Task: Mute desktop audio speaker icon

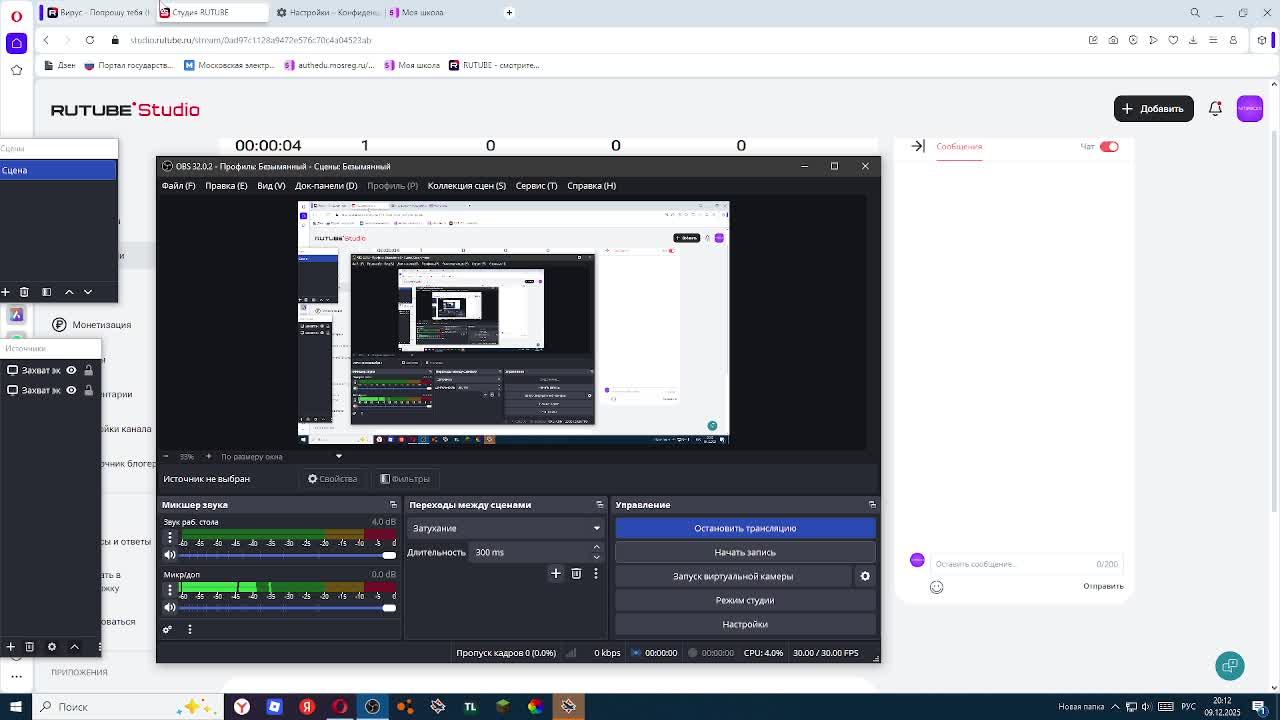Action: point(170,555)
